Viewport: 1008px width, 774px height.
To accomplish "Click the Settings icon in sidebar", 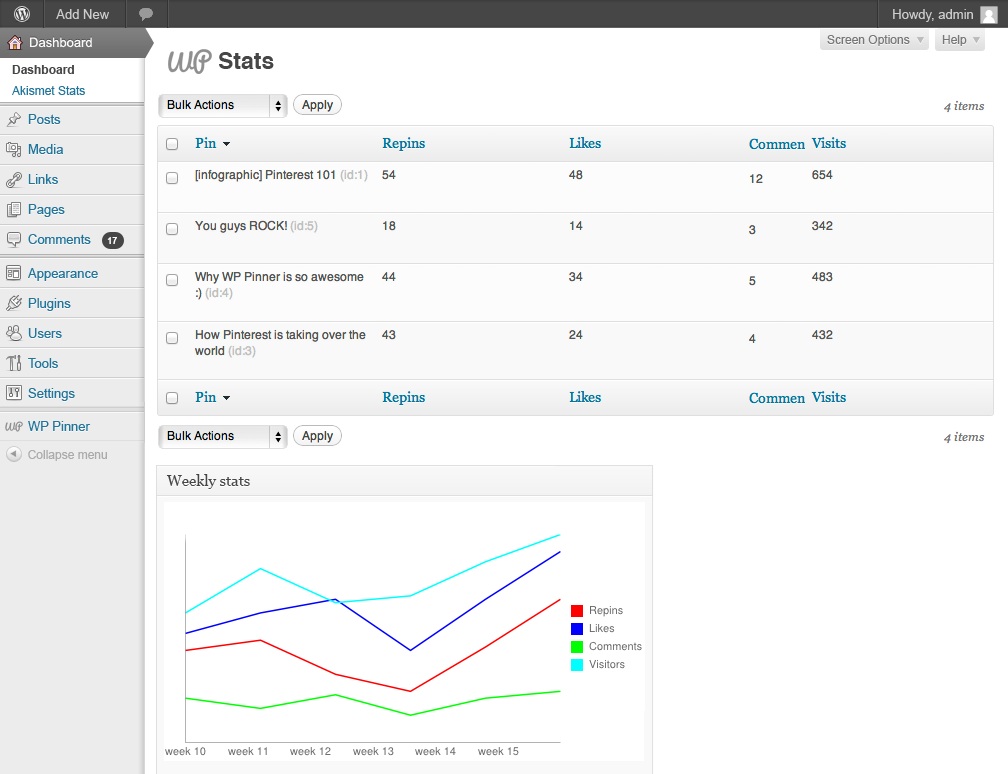I will tap(14, 393).
